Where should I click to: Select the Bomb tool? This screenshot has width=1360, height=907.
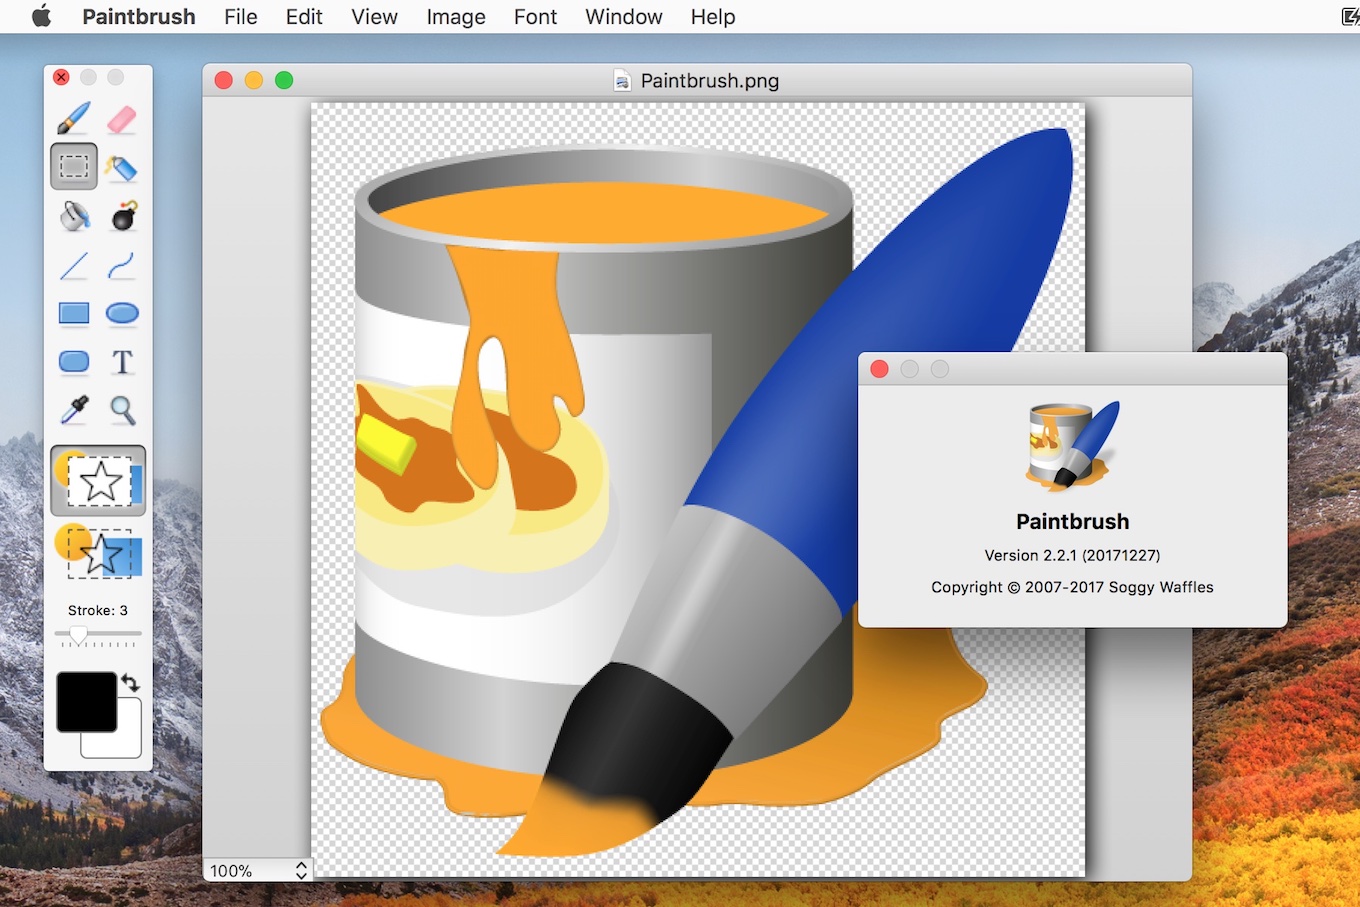coord(122,215)
